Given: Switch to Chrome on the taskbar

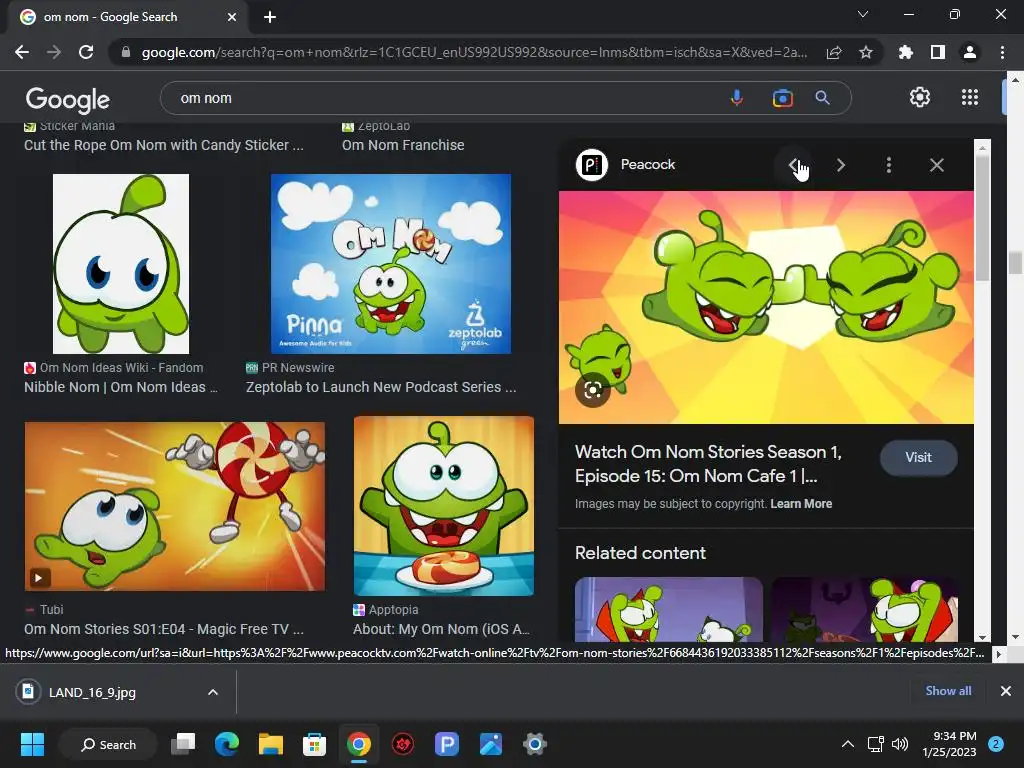Looking at the screenshot, I should pyautogui.click(x=359, y=744).
